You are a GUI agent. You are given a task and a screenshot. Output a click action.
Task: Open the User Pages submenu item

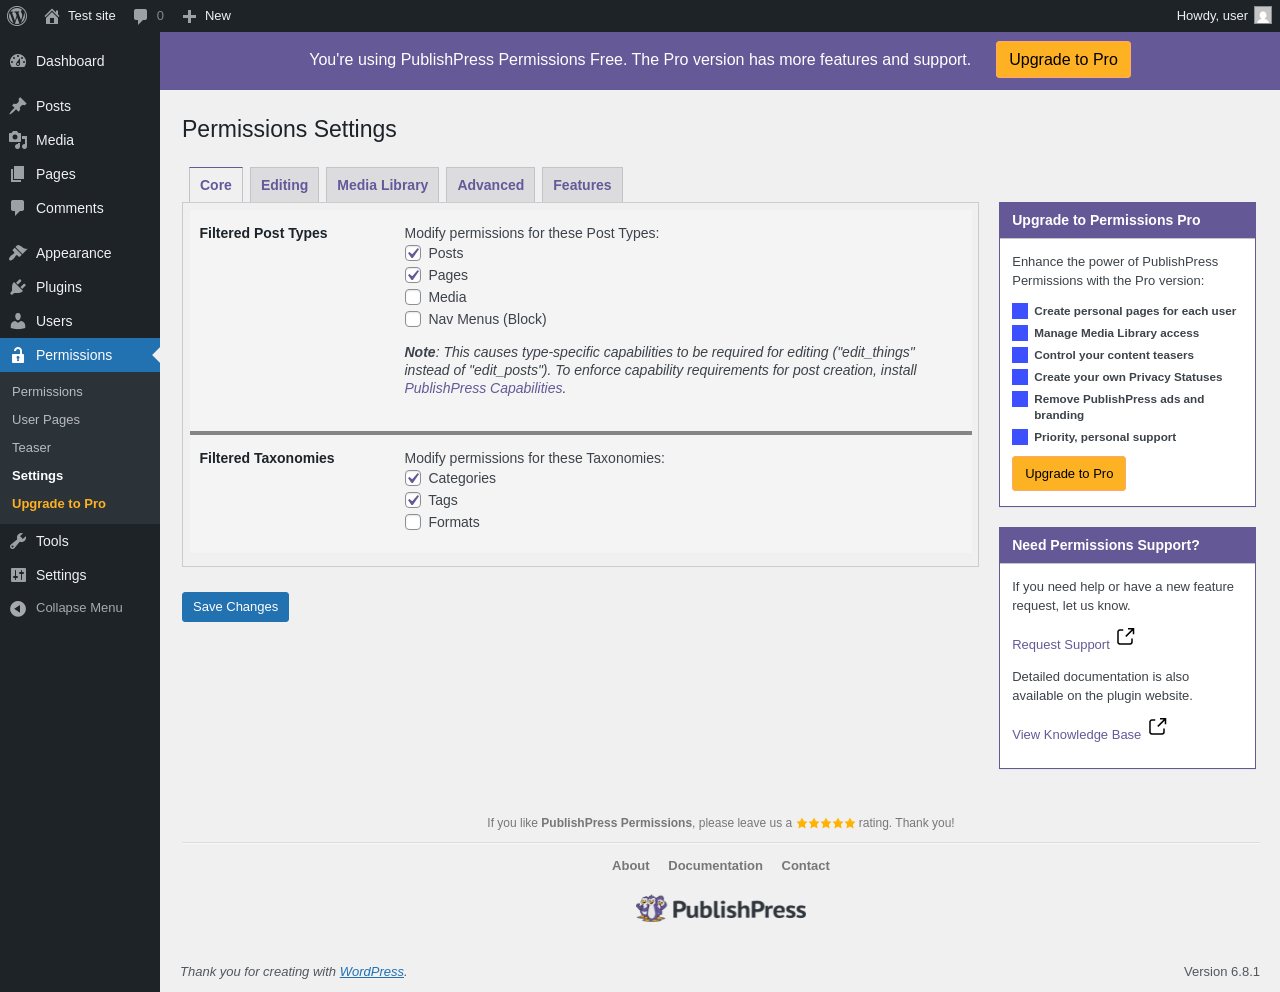pos(80,420)
